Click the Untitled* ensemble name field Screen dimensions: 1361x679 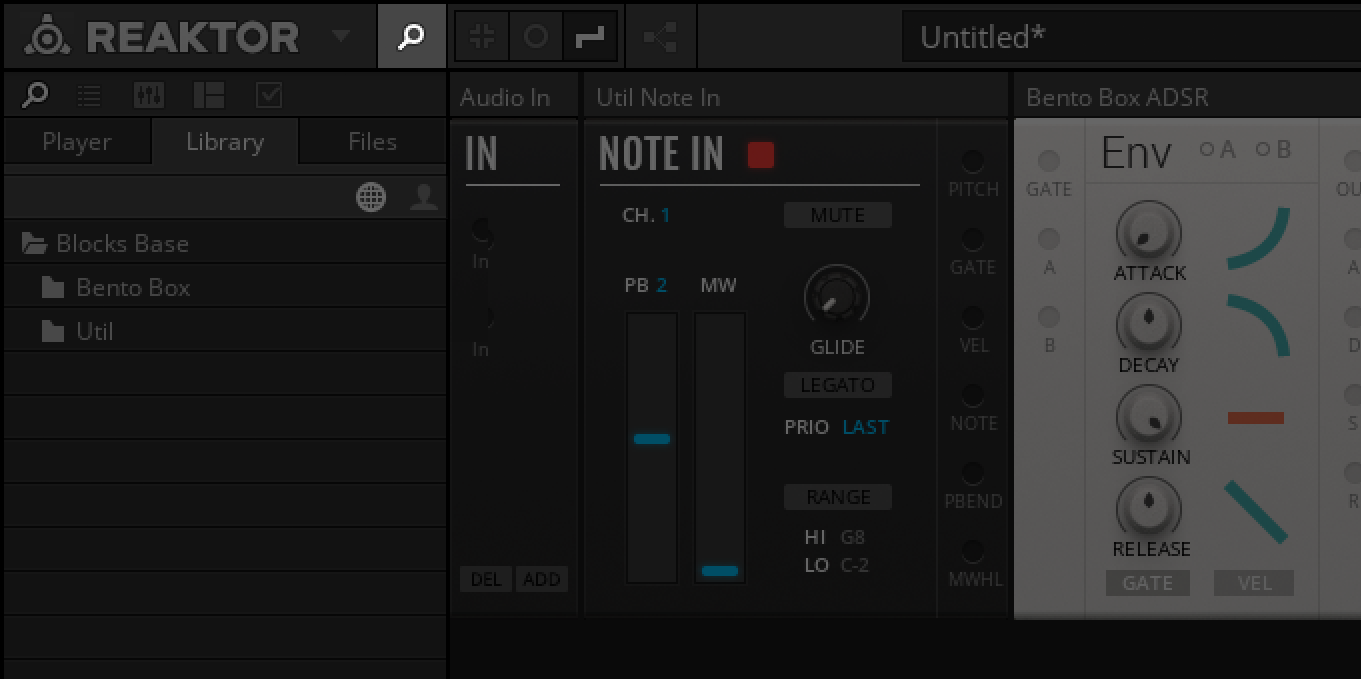click(x=1131, y=37)
